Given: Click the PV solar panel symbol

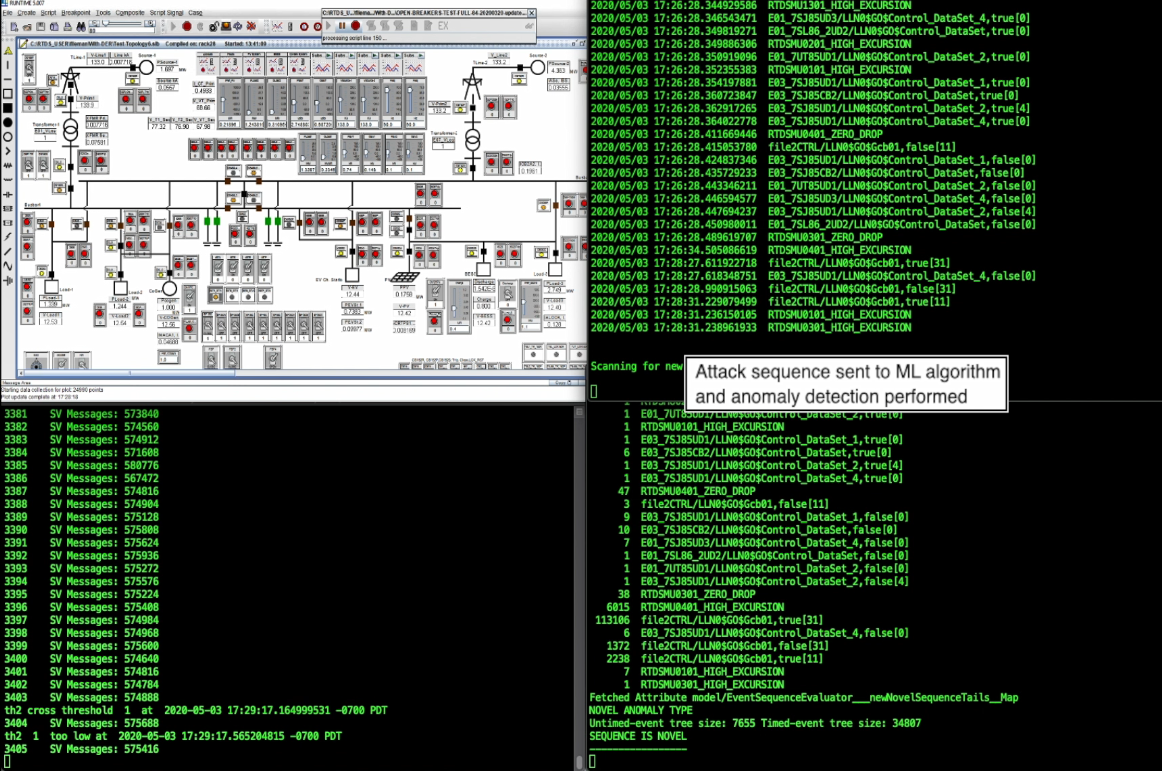Looking at the screenshot, I should [x=405, y=278].
